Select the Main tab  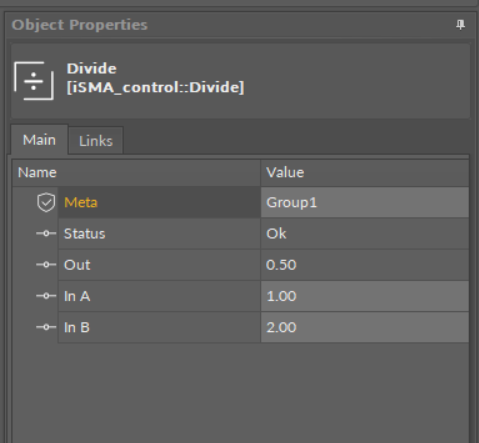pyautogui.click(x=39, y=140)
